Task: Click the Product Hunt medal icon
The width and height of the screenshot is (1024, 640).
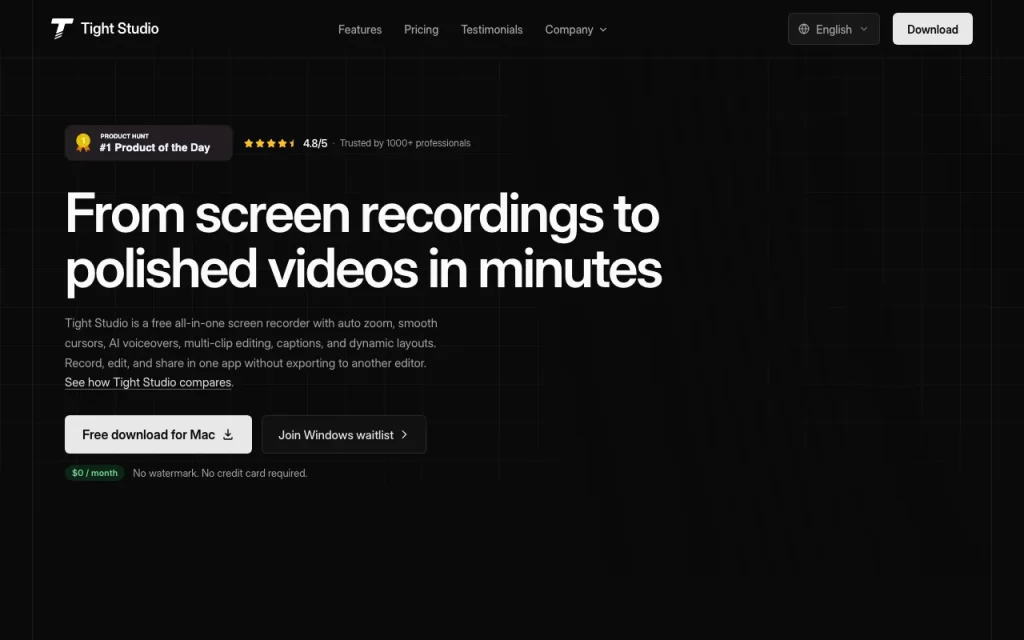Action: (x=83, y=142)
